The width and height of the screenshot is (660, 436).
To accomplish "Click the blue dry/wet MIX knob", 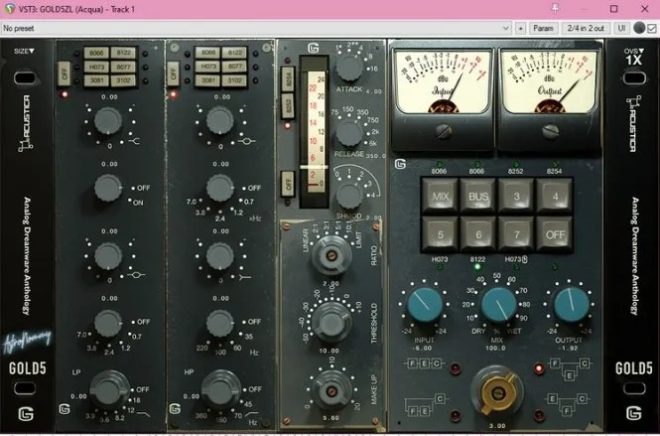I will (x=498, y=304).
